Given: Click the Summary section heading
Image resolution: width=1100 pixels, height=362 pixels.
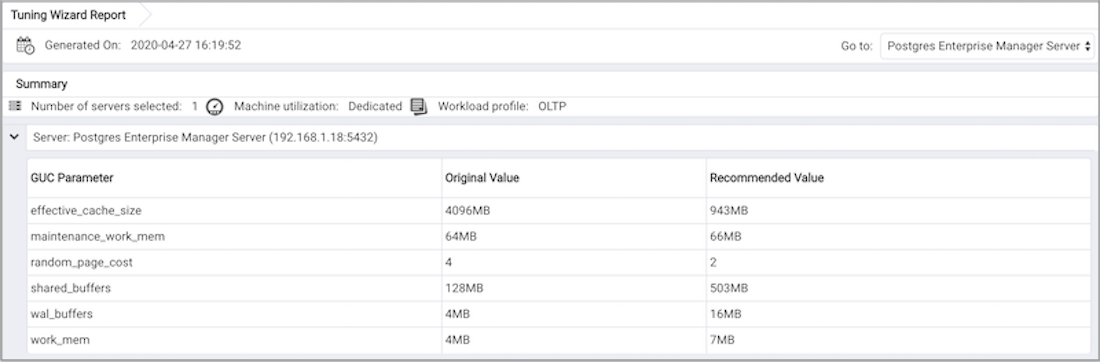Looking at the screenshot, I should point(41,84).
